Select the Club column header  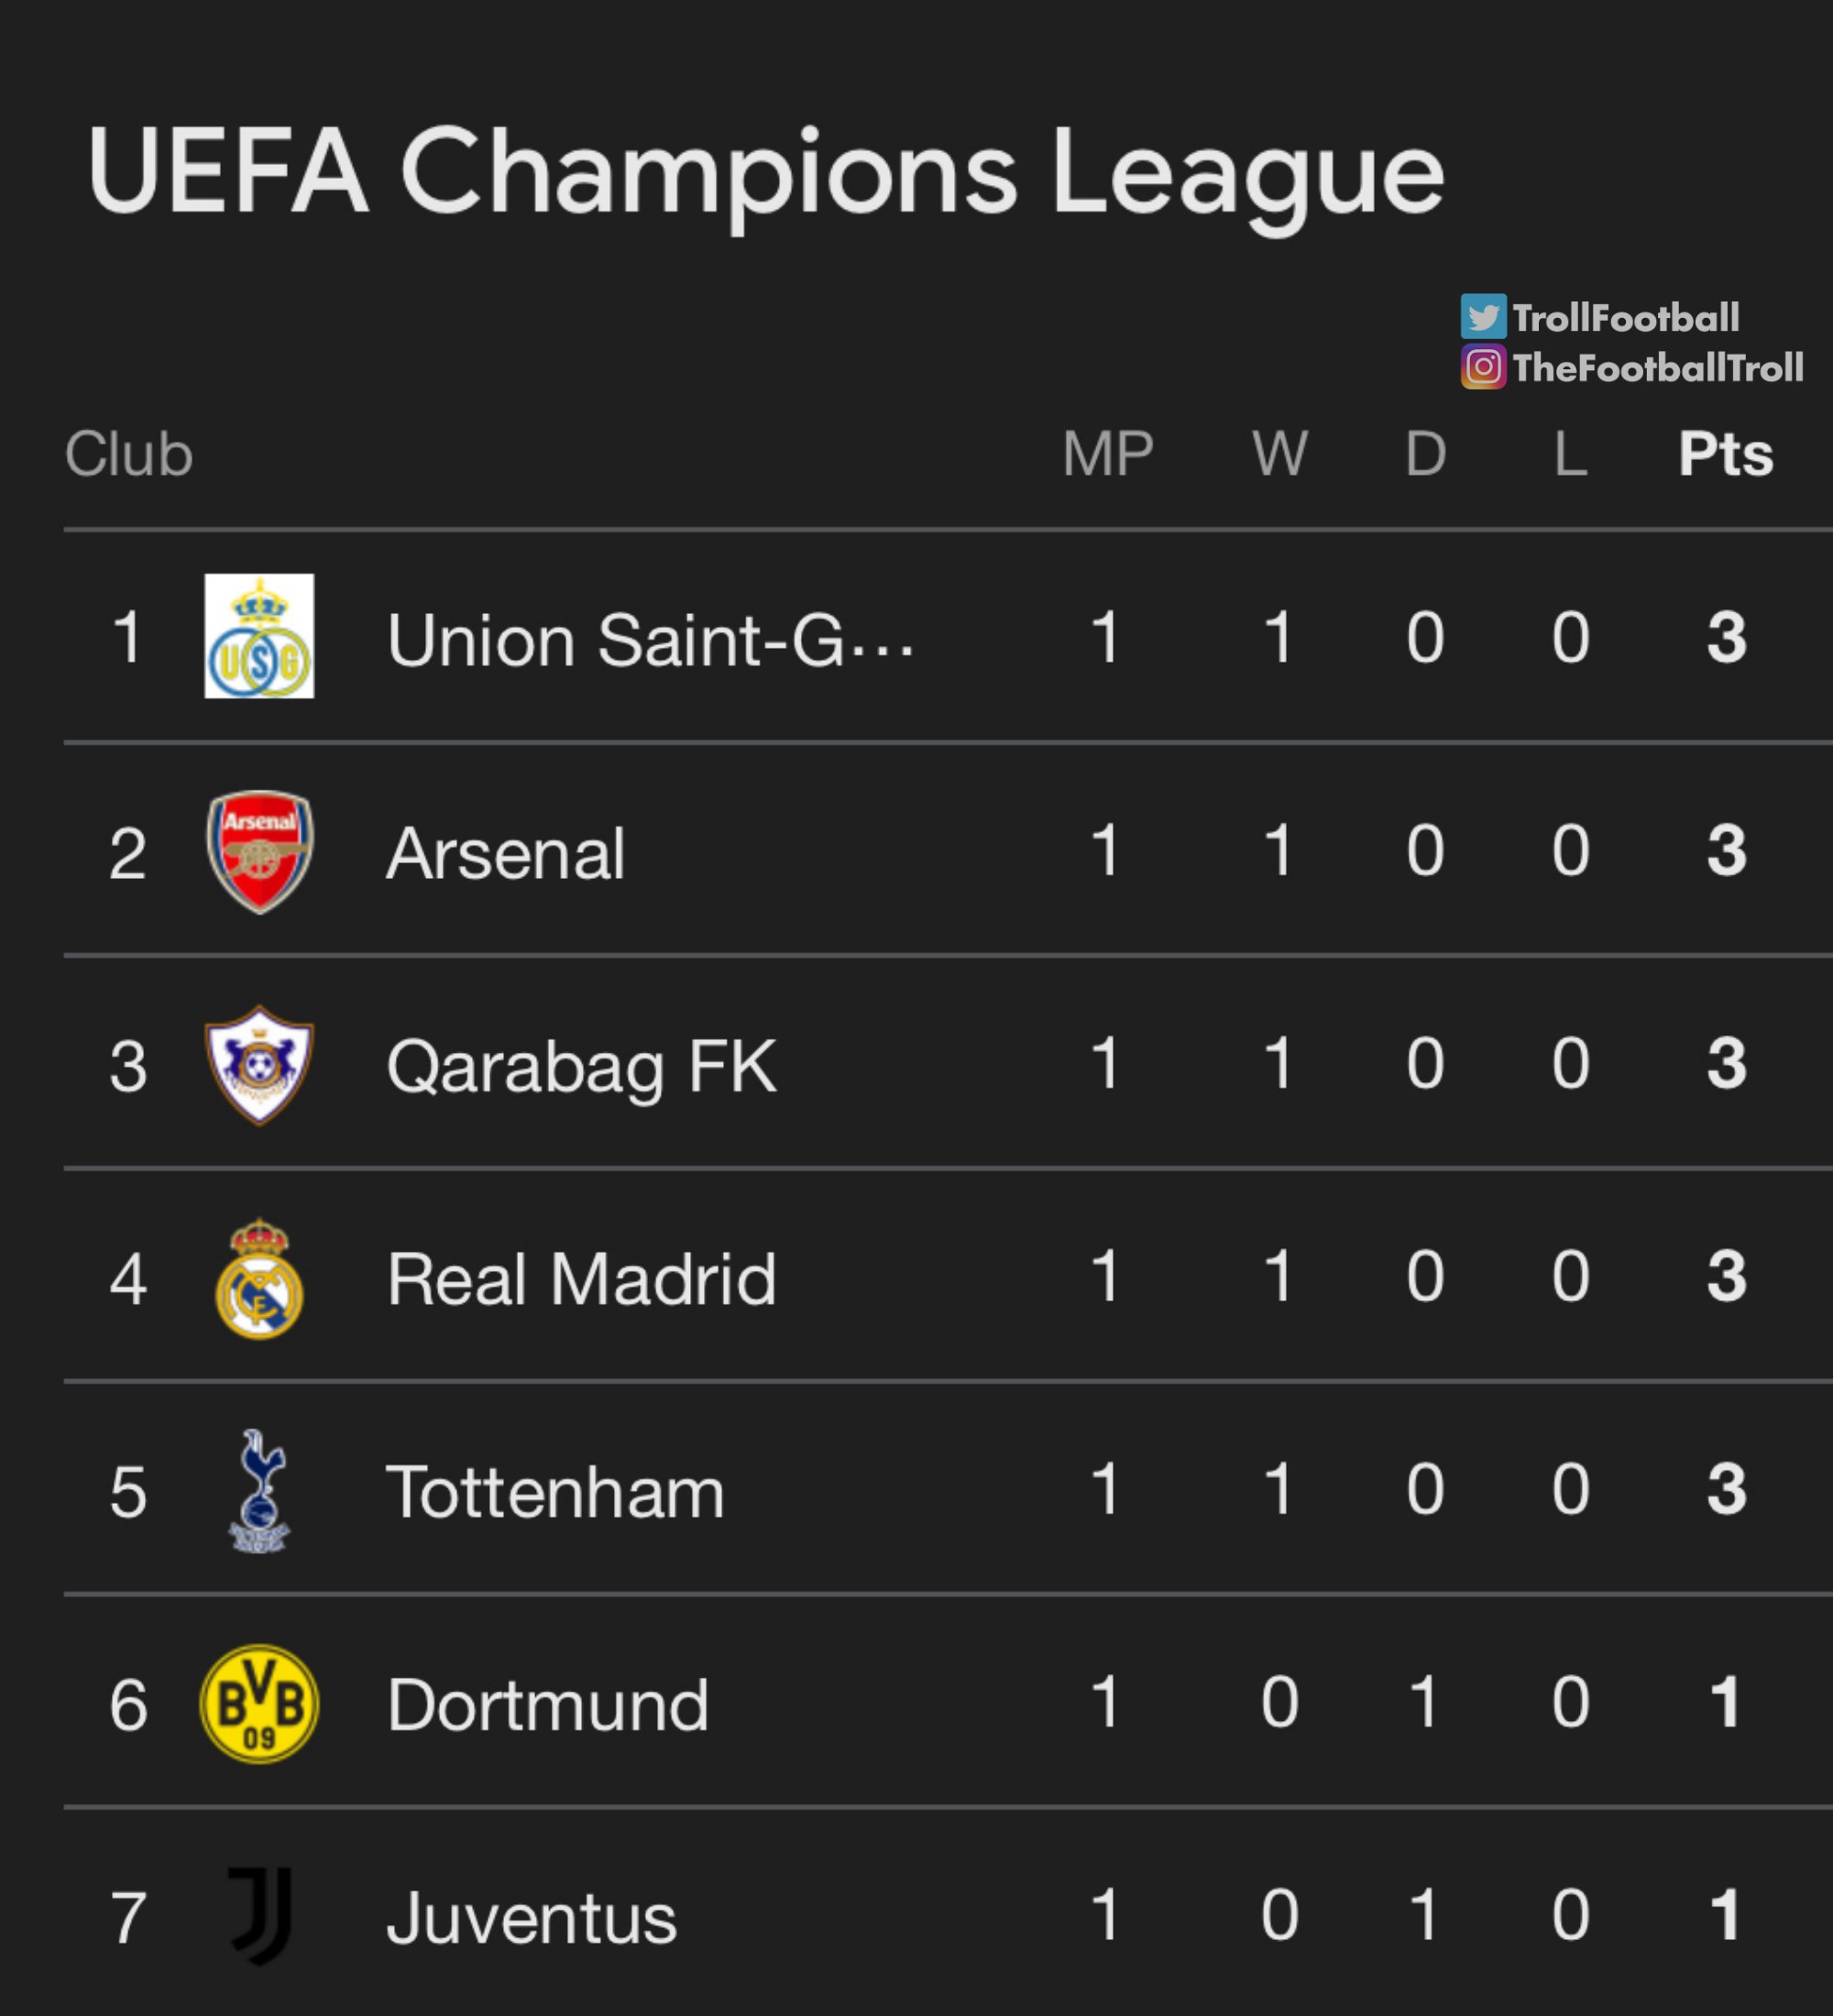(129, 454)
